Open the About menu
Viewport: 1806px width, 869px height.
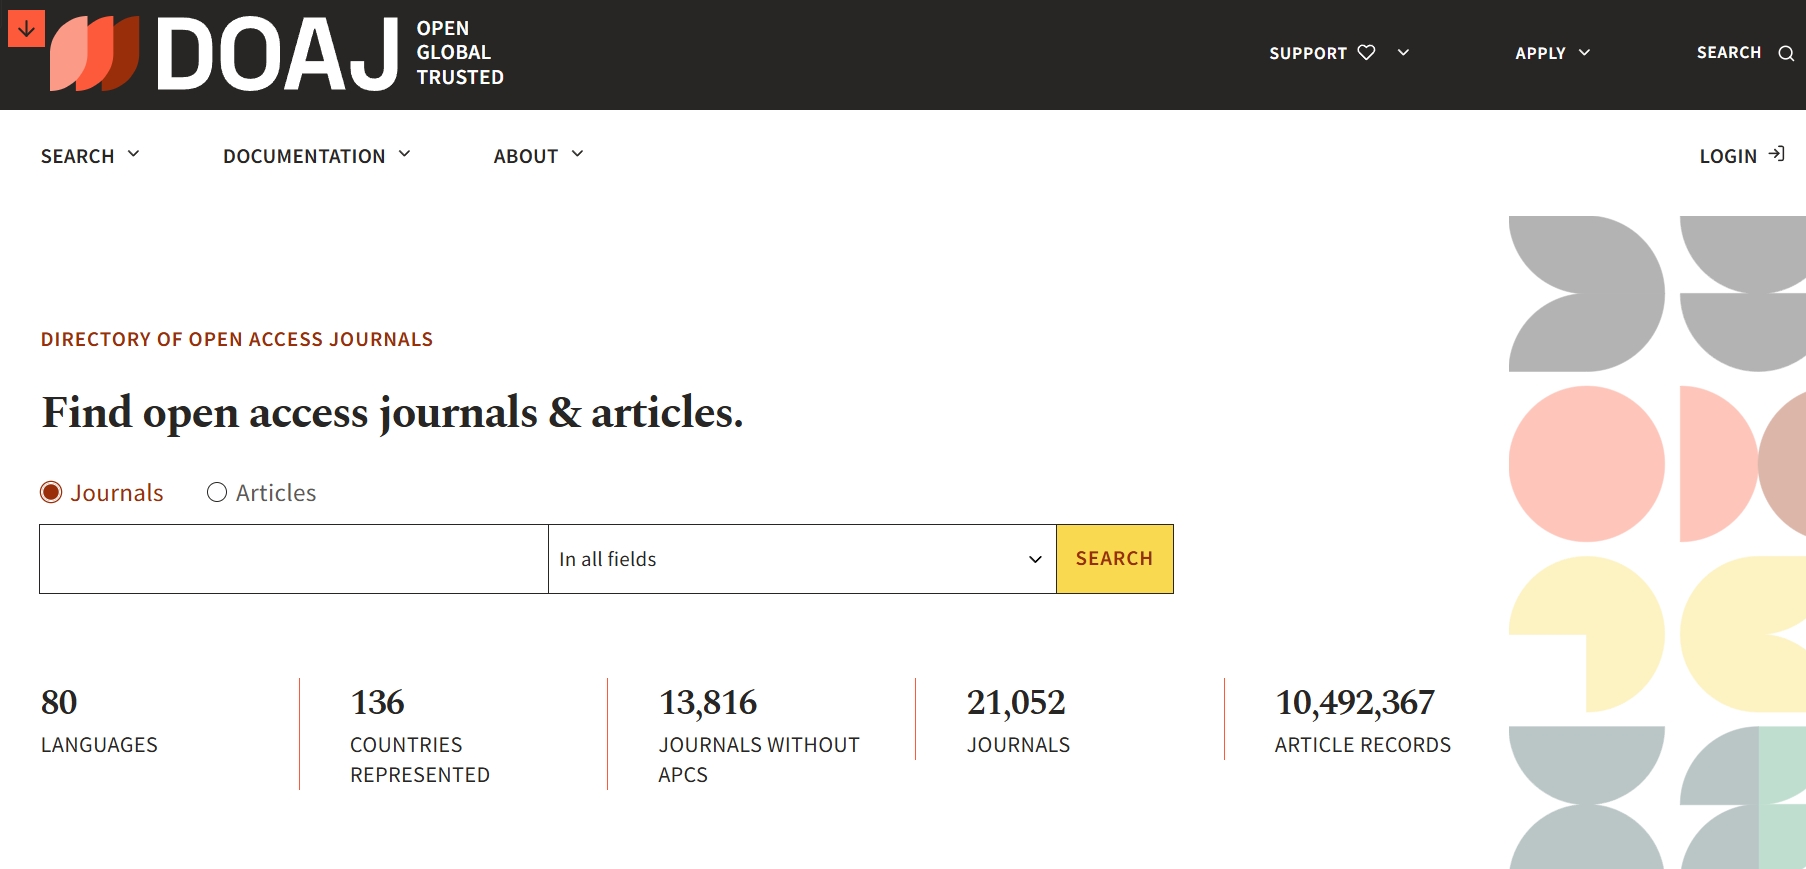(525, 156)
